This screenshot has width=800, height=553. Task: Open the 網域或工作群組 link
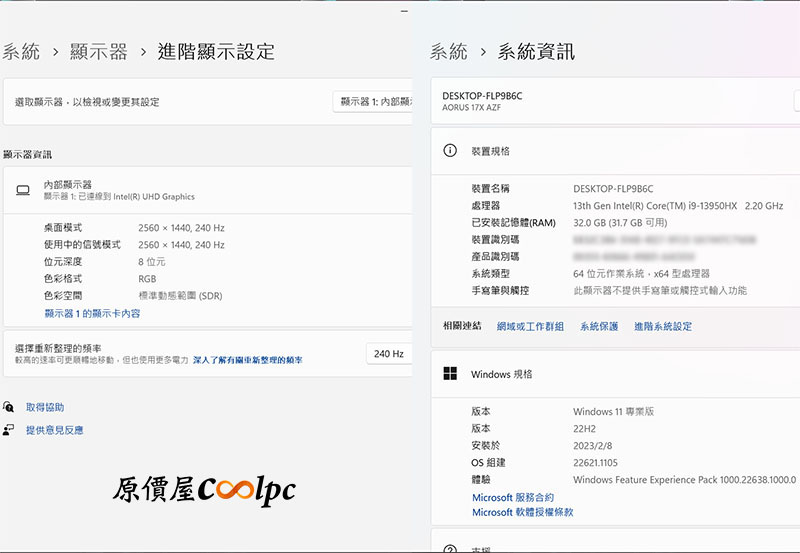click(x=530, y=326)
